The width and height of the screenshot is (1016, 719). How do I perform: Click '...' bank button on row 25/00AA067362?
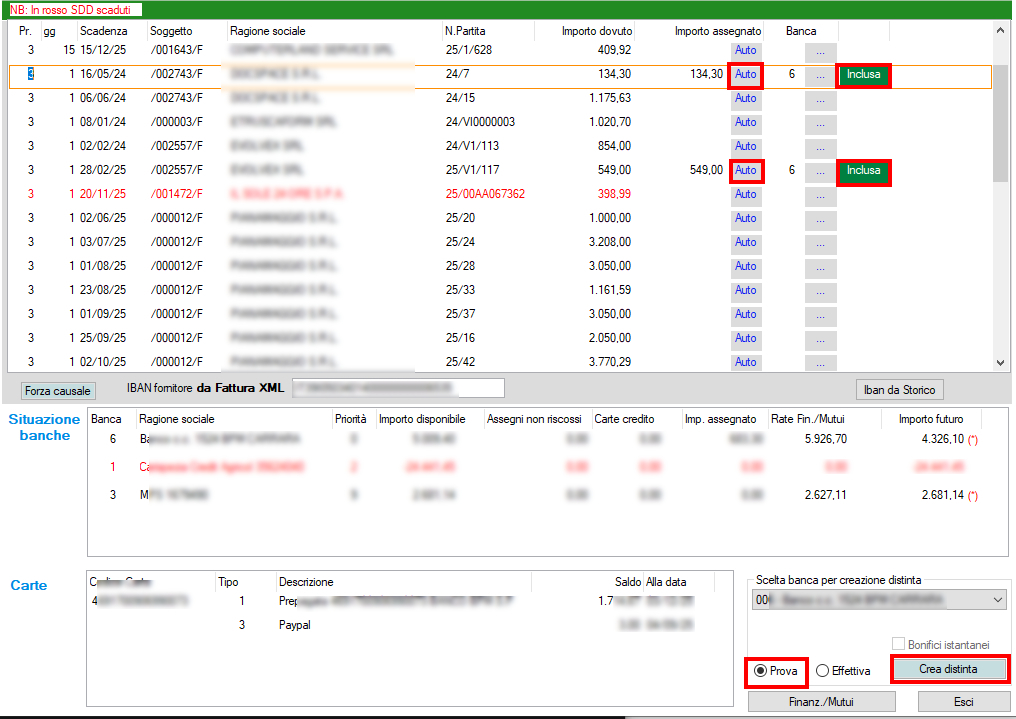tap(820, 195)
